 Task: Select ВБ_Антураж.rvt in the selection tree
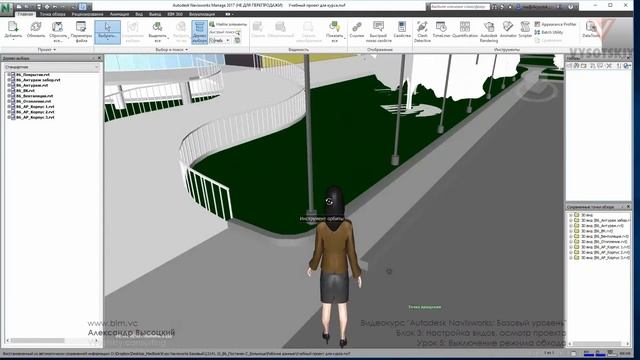[x=32, y=85]
